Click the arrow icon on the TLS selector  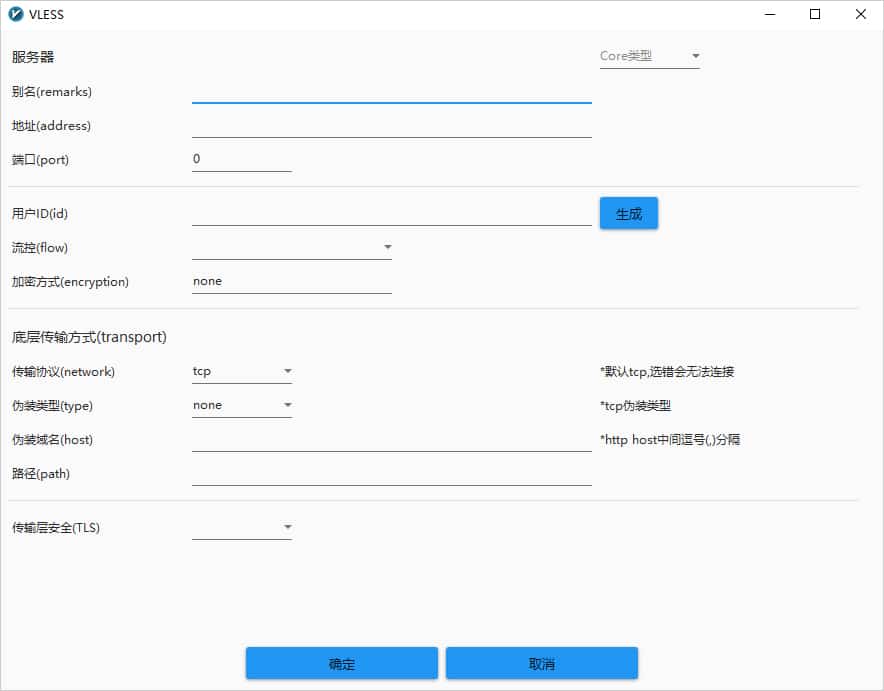coord(287,527)
